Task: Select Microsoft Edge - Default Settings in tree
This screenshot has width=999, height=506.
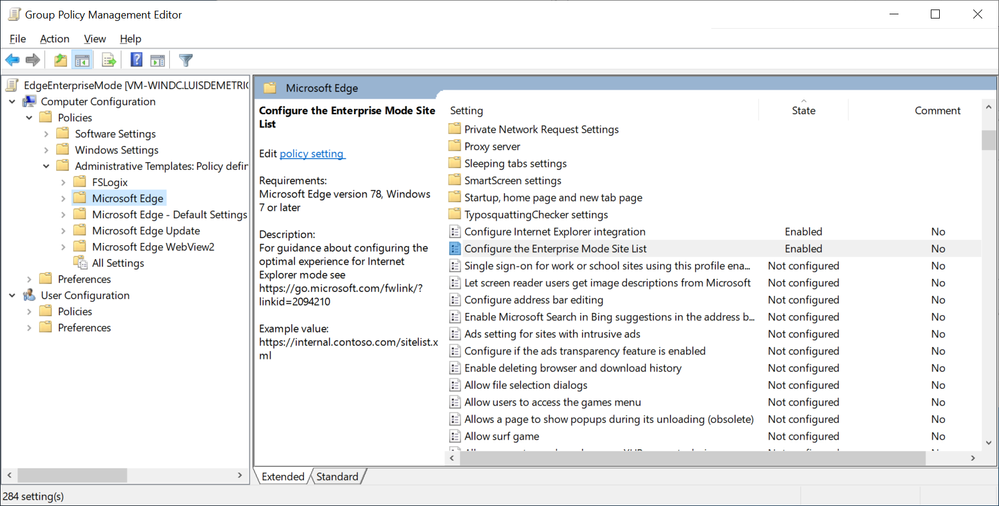Action: coord(169,215)
